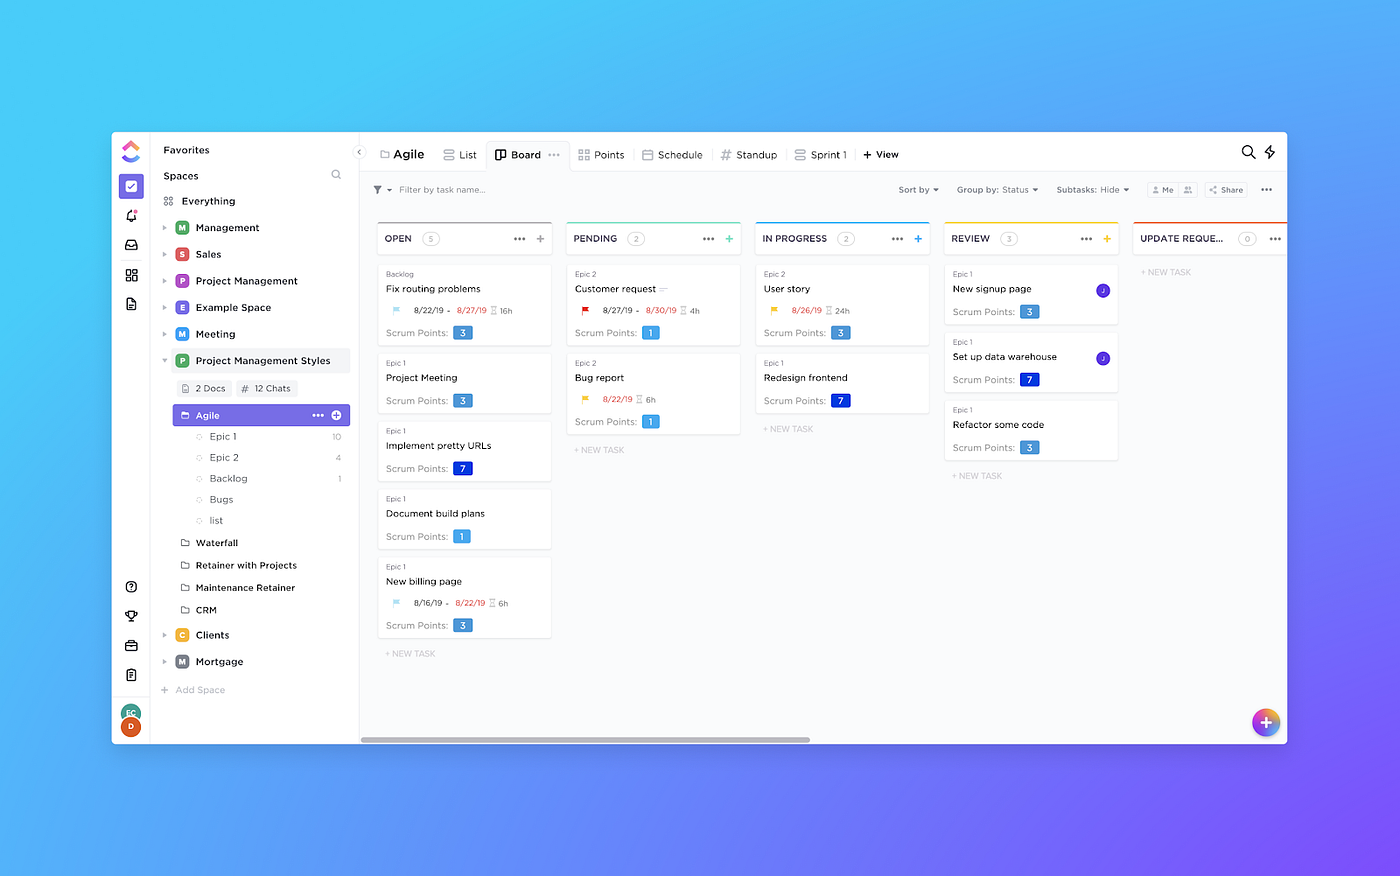Expand the Management space chevron
Viewport: 1400px width, 876px height.
click(x=165, y=227)
